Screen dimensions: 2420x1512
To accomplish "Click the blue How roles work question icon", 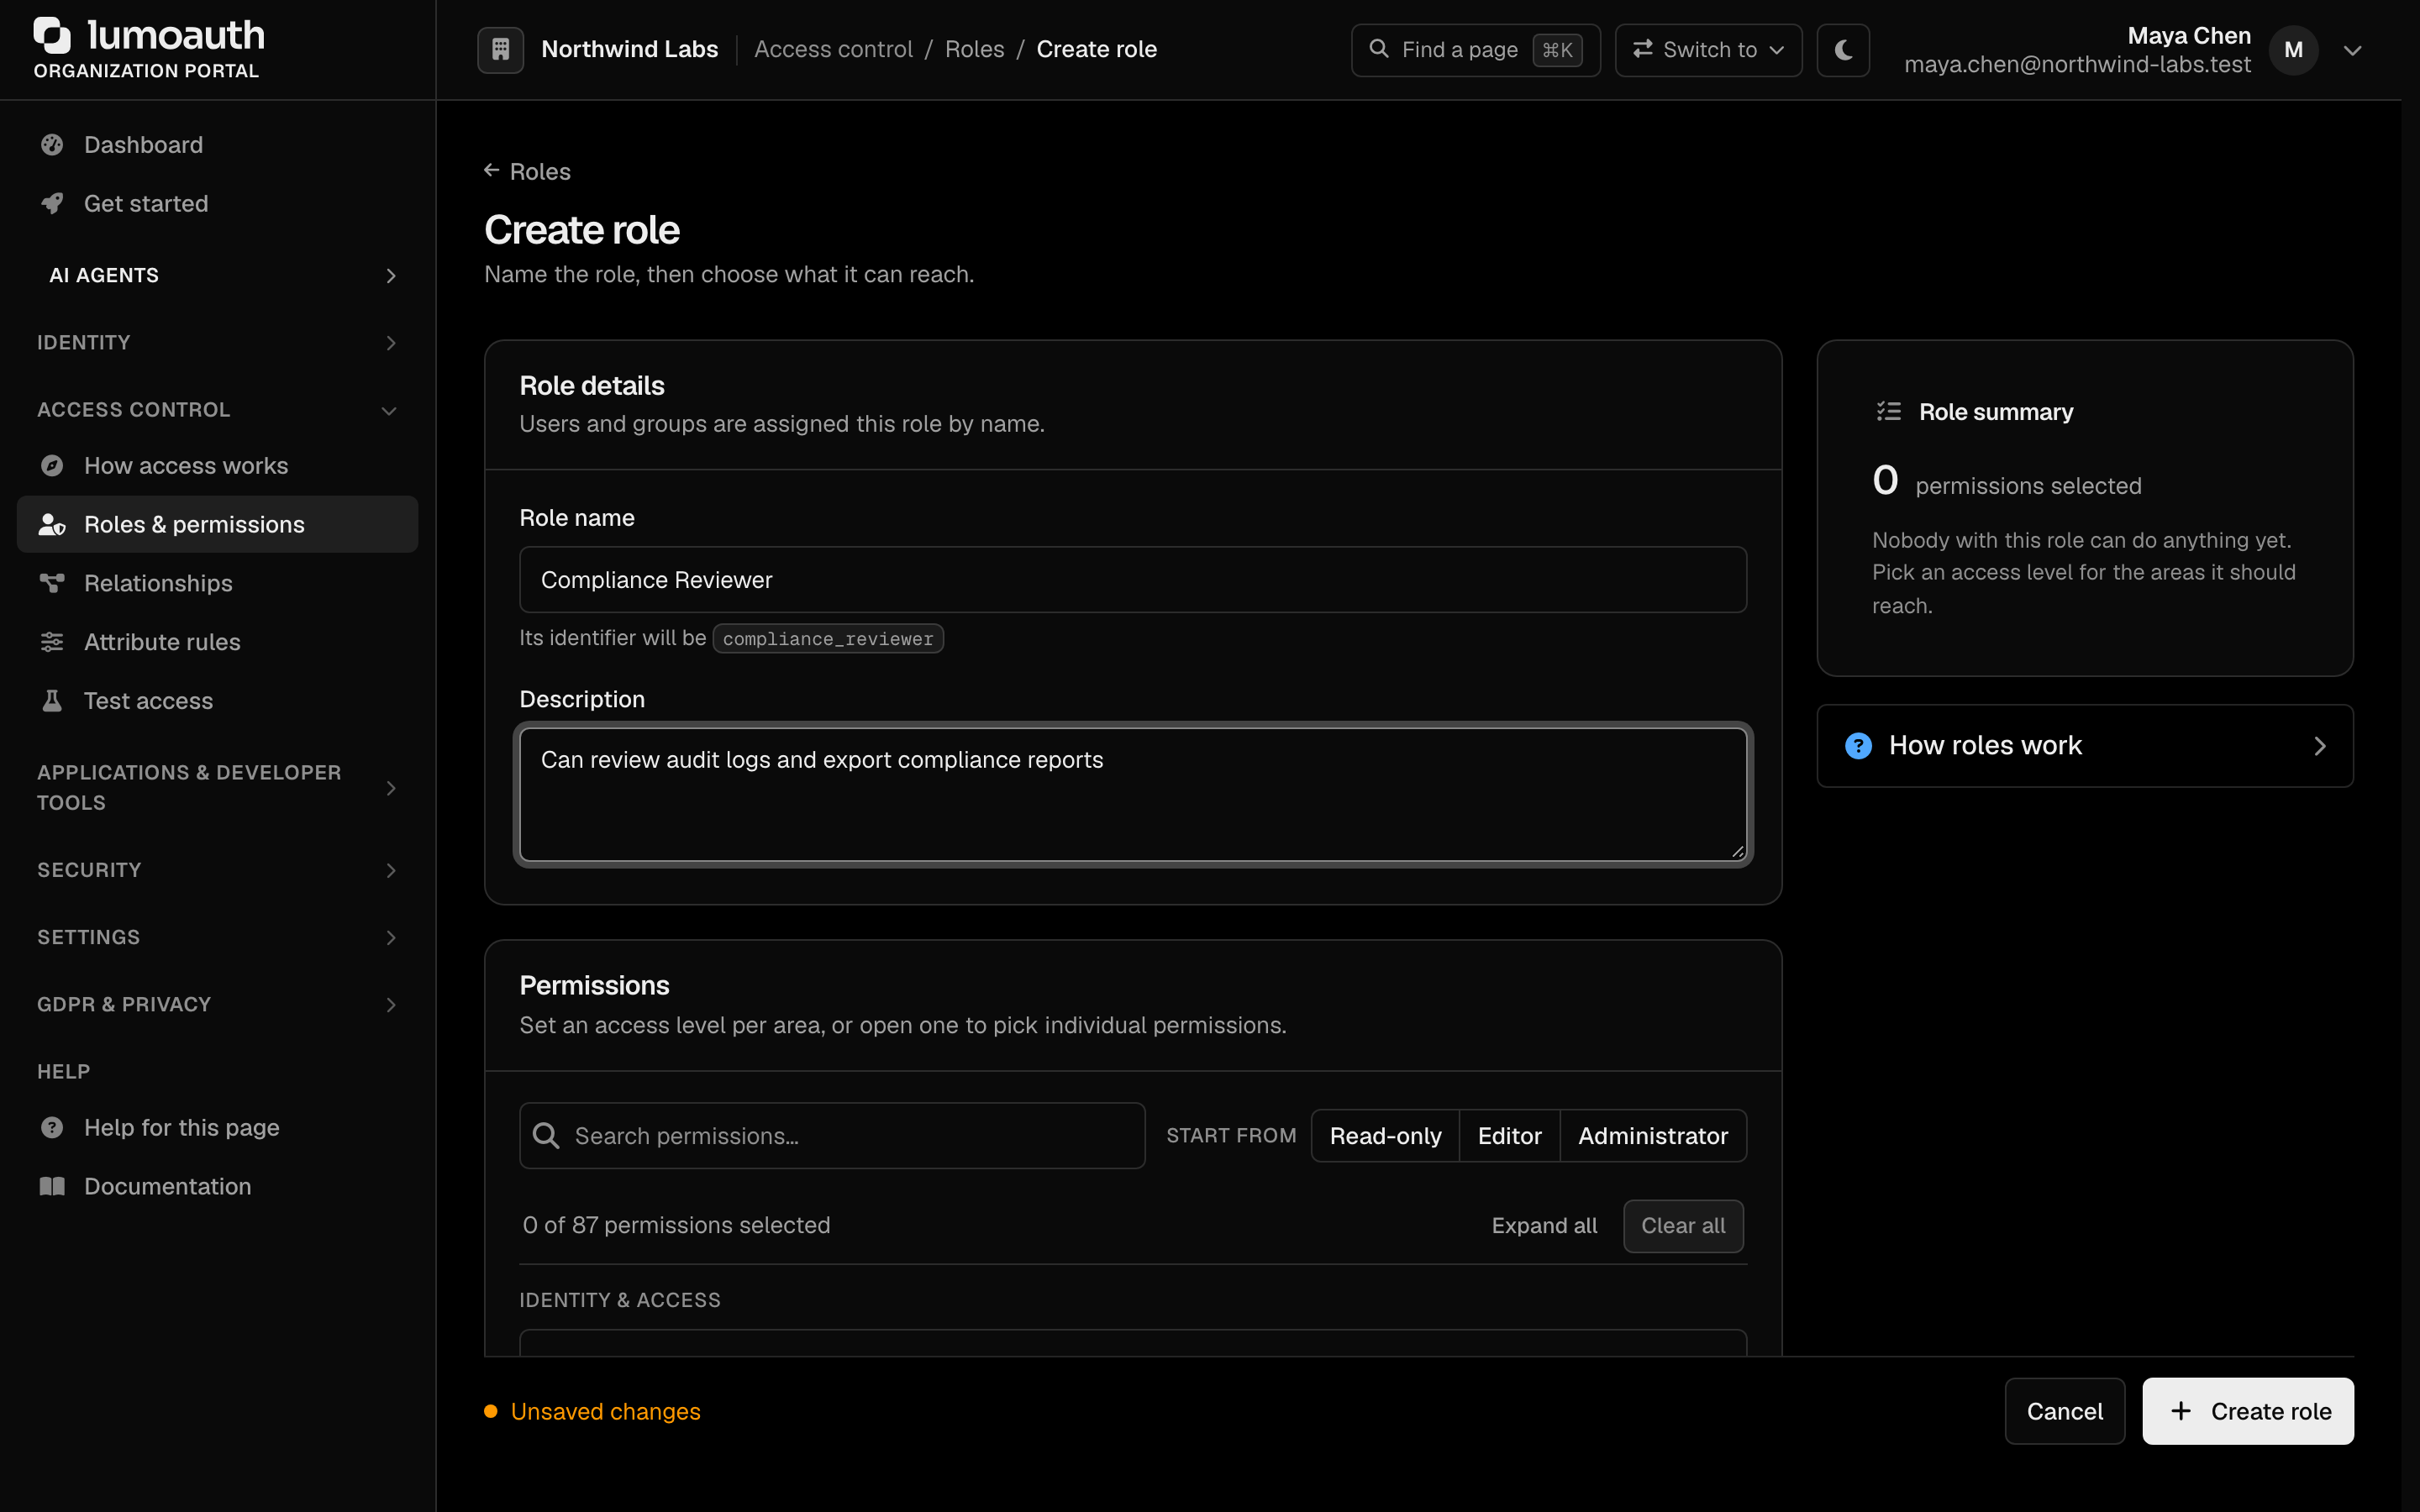I will pyautogui.click(x=1858, y=745).
